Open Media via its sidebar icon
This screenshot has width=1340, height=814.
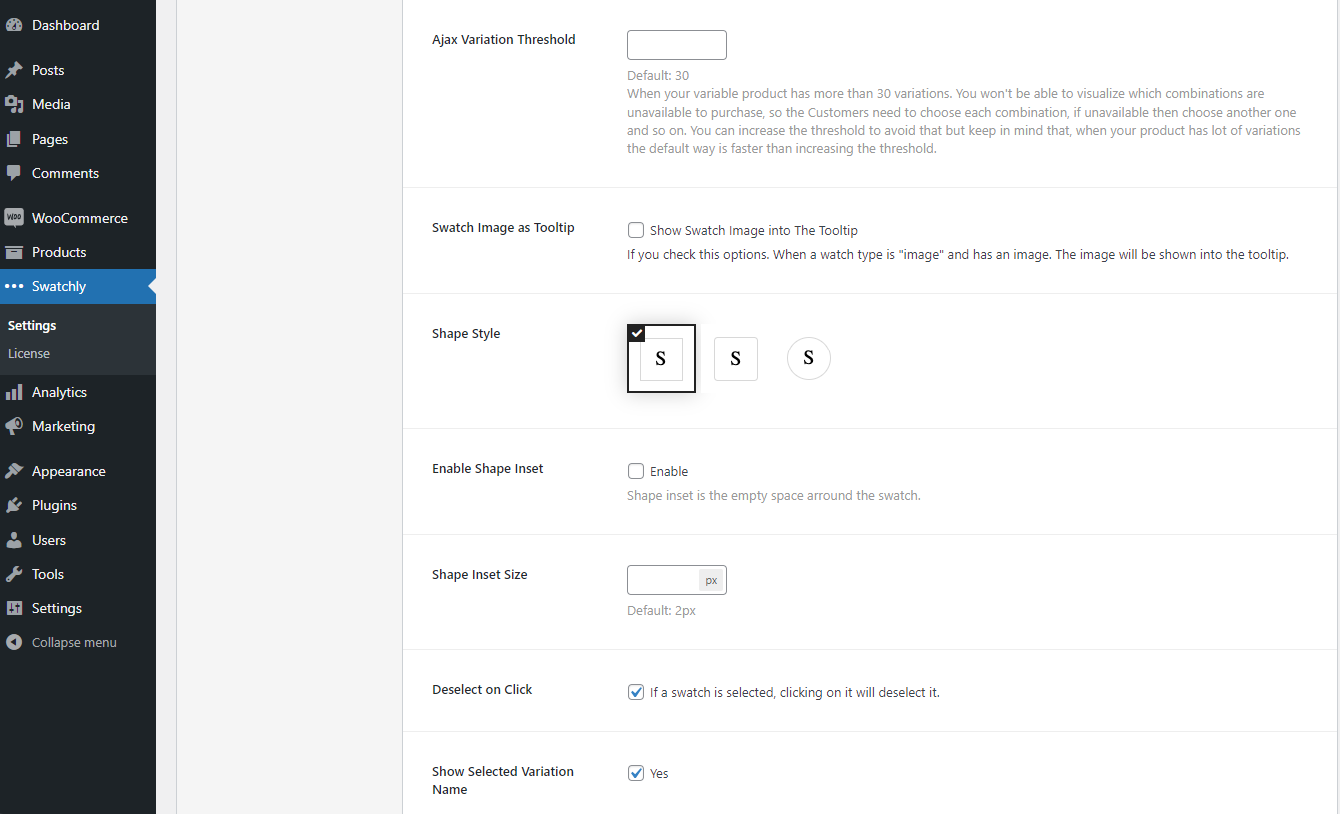[x=14, y=104]
